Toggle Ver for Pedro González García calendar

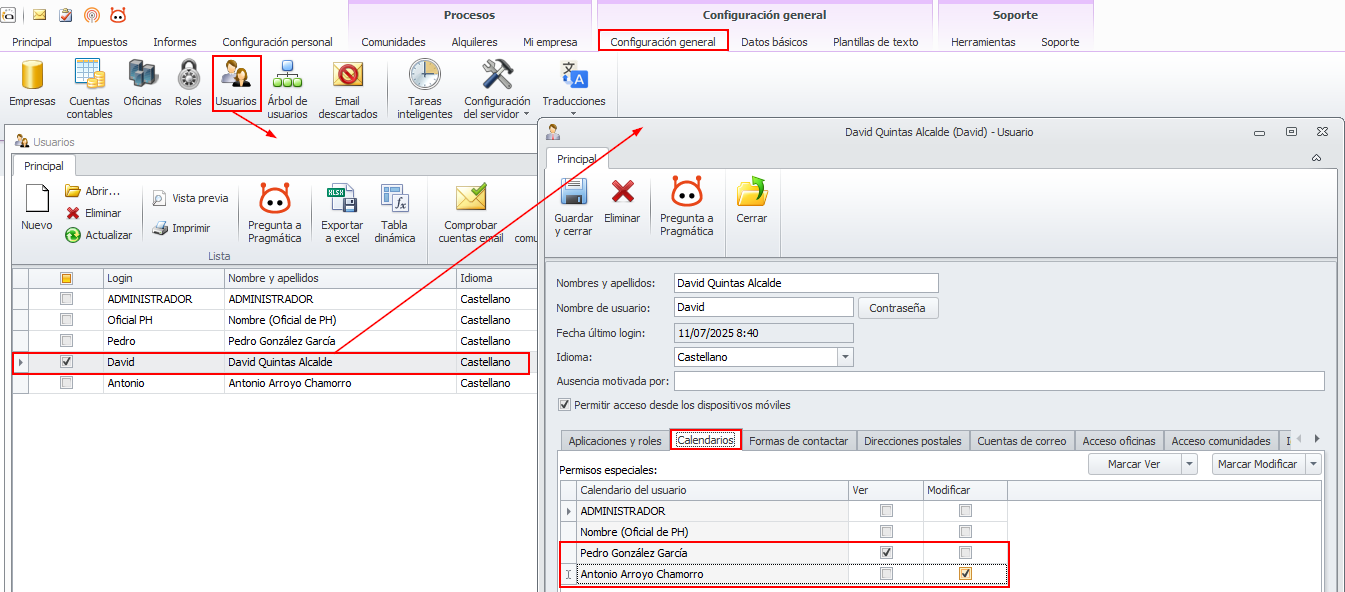coord(886,553)
